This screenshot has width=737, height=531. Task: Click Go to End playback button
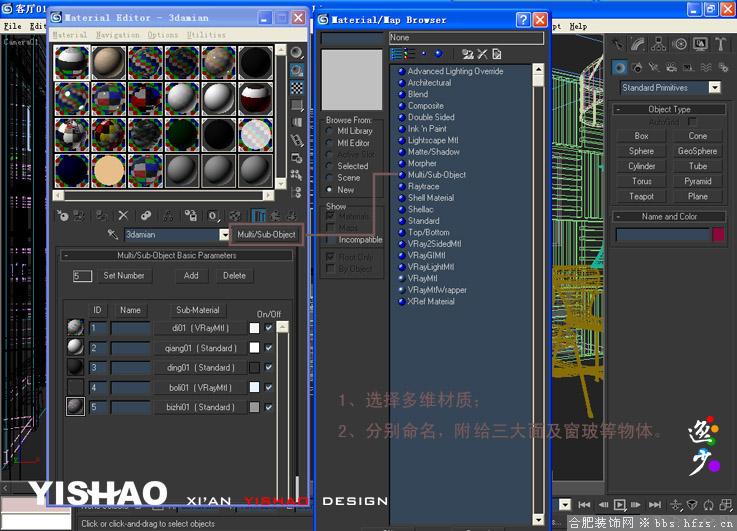655,505
